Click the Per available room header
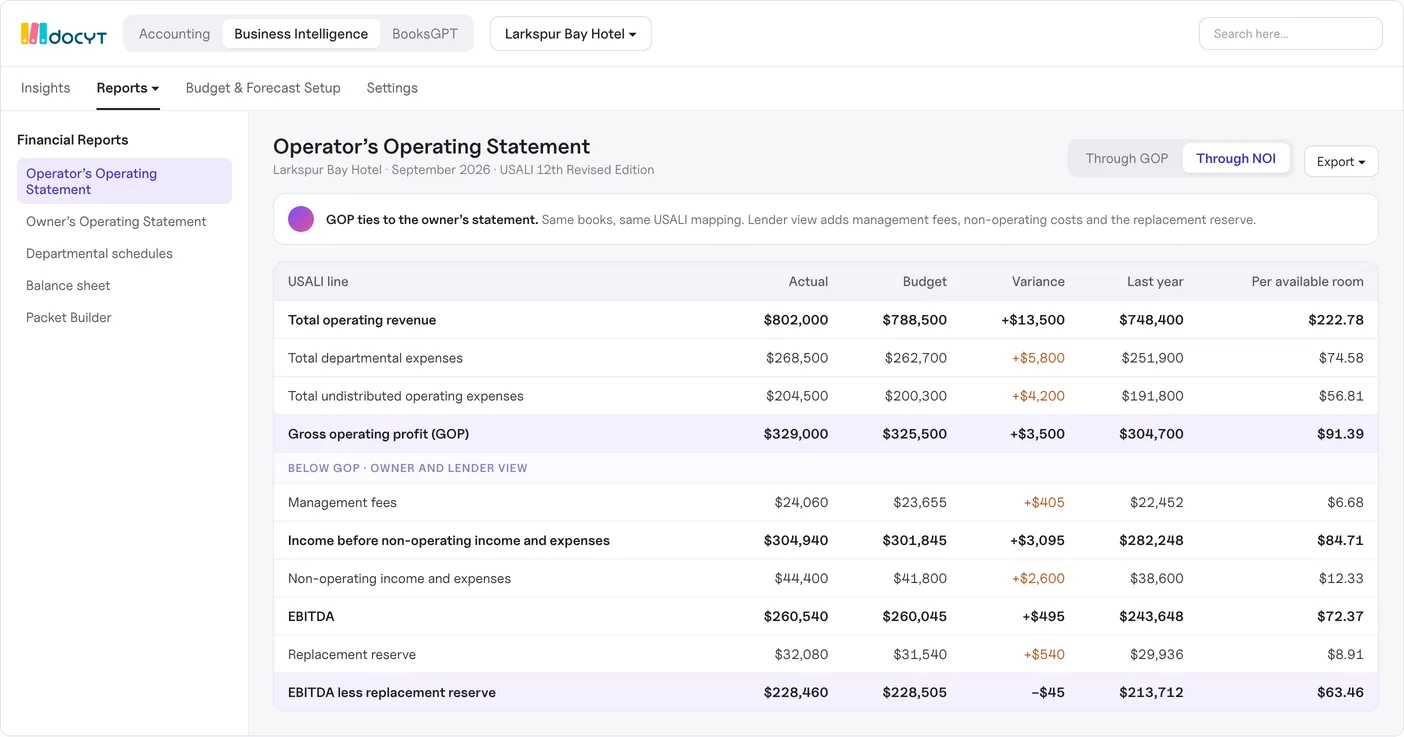Screen dimensions: 1404x737 [1307, 282]
